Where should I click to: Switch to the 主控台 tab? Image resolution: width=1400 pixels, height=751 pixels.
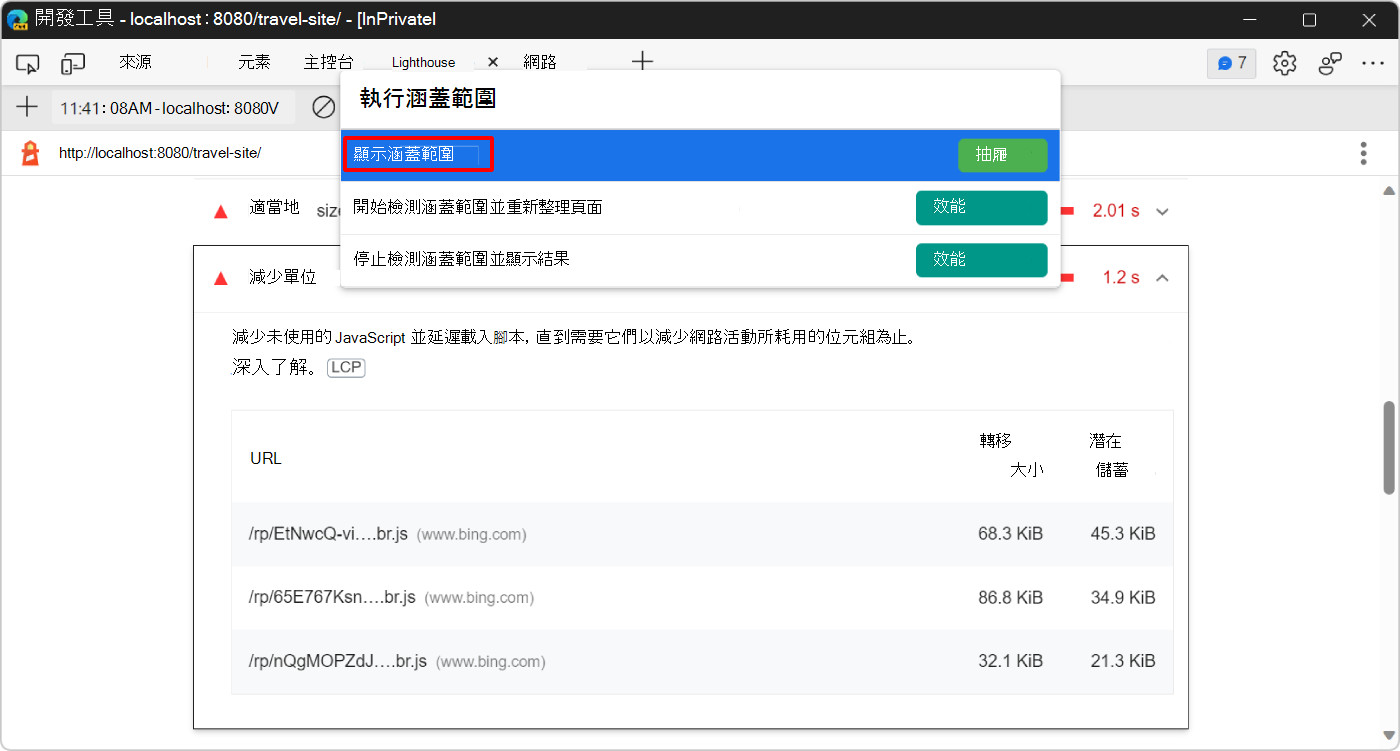click(328, 62)
